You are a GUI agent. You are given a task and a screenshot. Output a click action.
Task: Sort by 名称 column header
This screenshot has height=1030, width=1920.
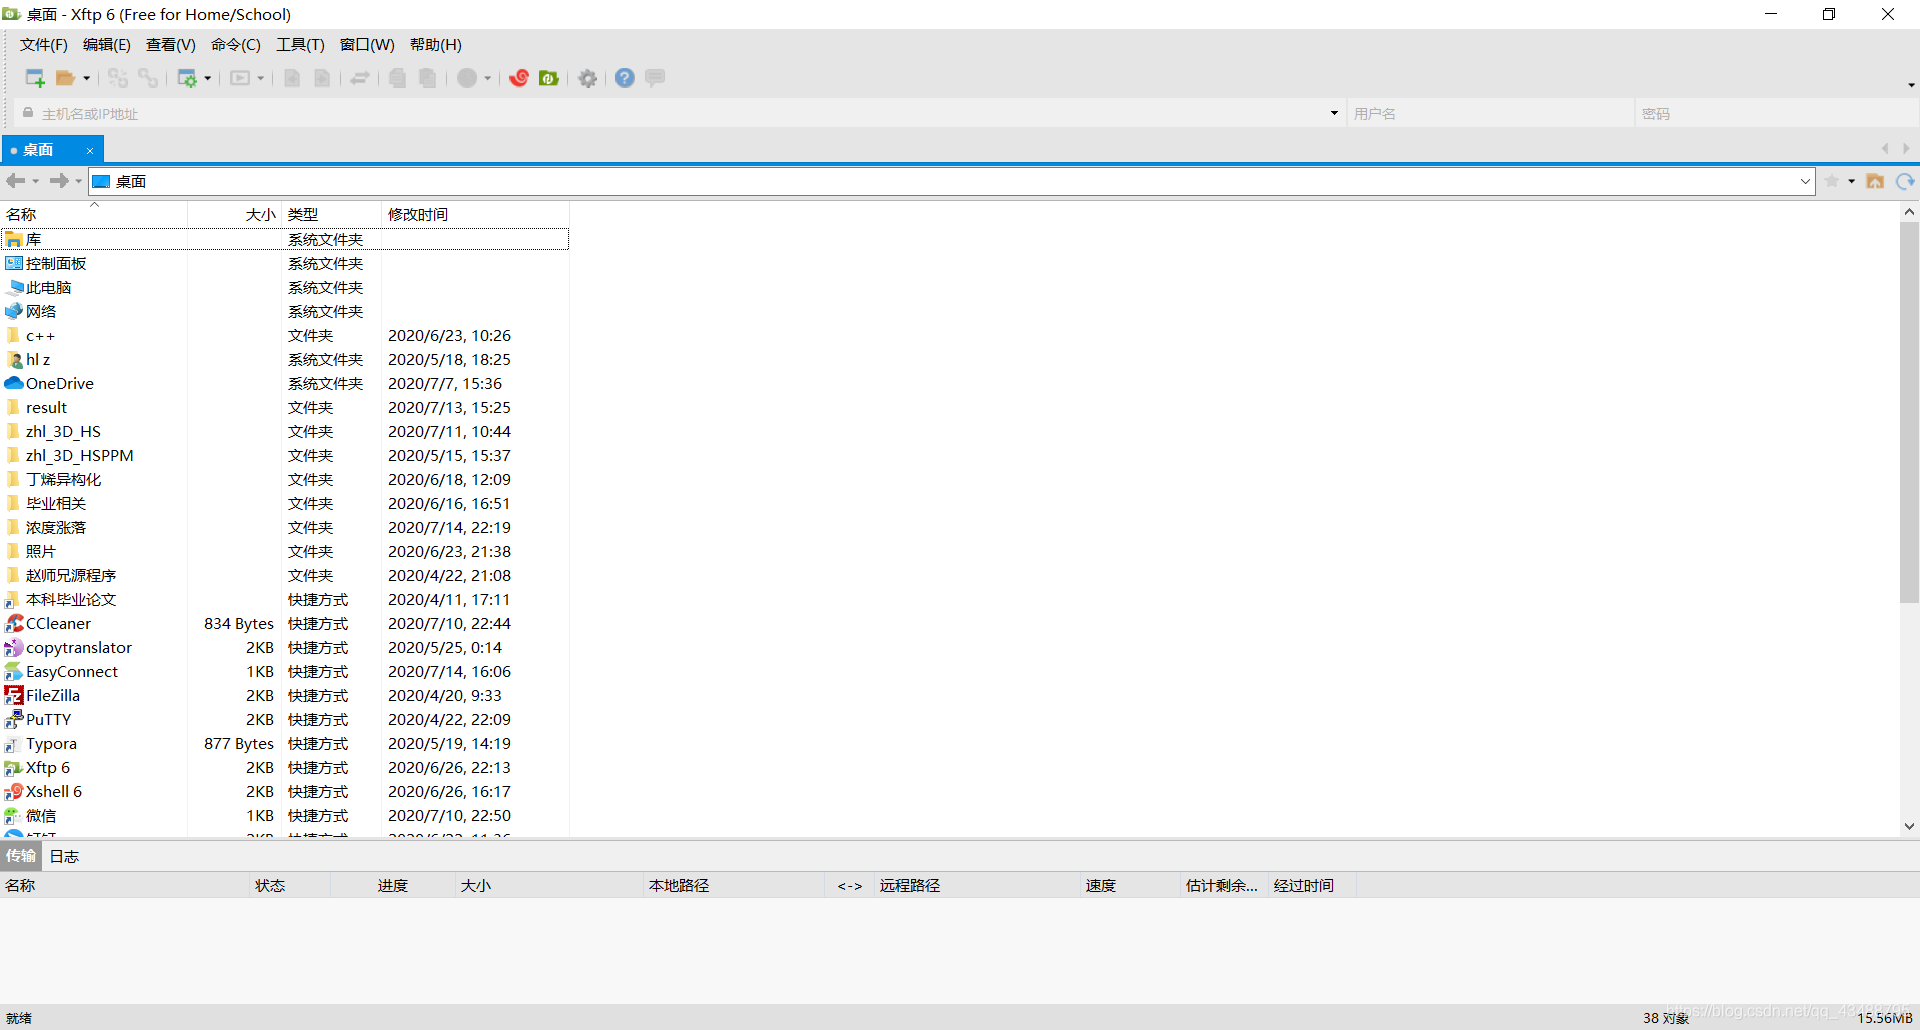[94, 215]
